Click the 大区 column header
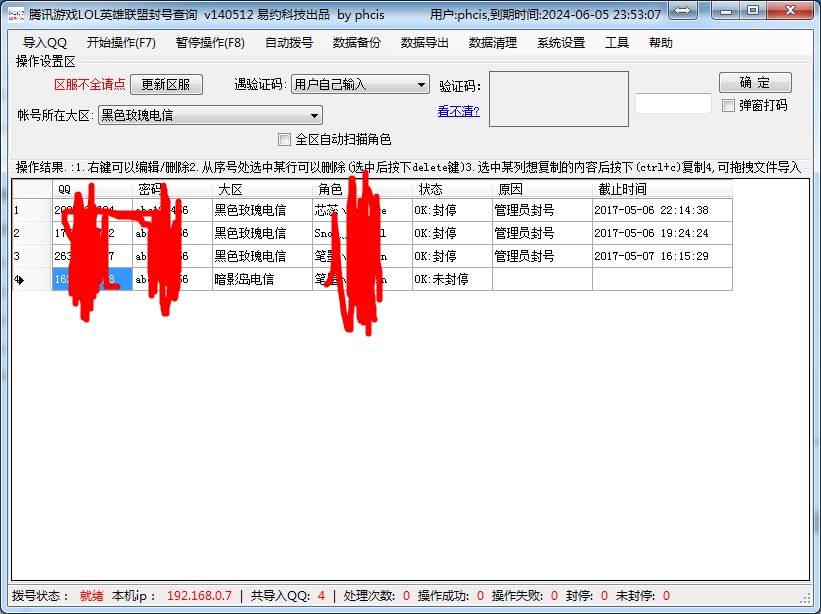 point(262,189)
